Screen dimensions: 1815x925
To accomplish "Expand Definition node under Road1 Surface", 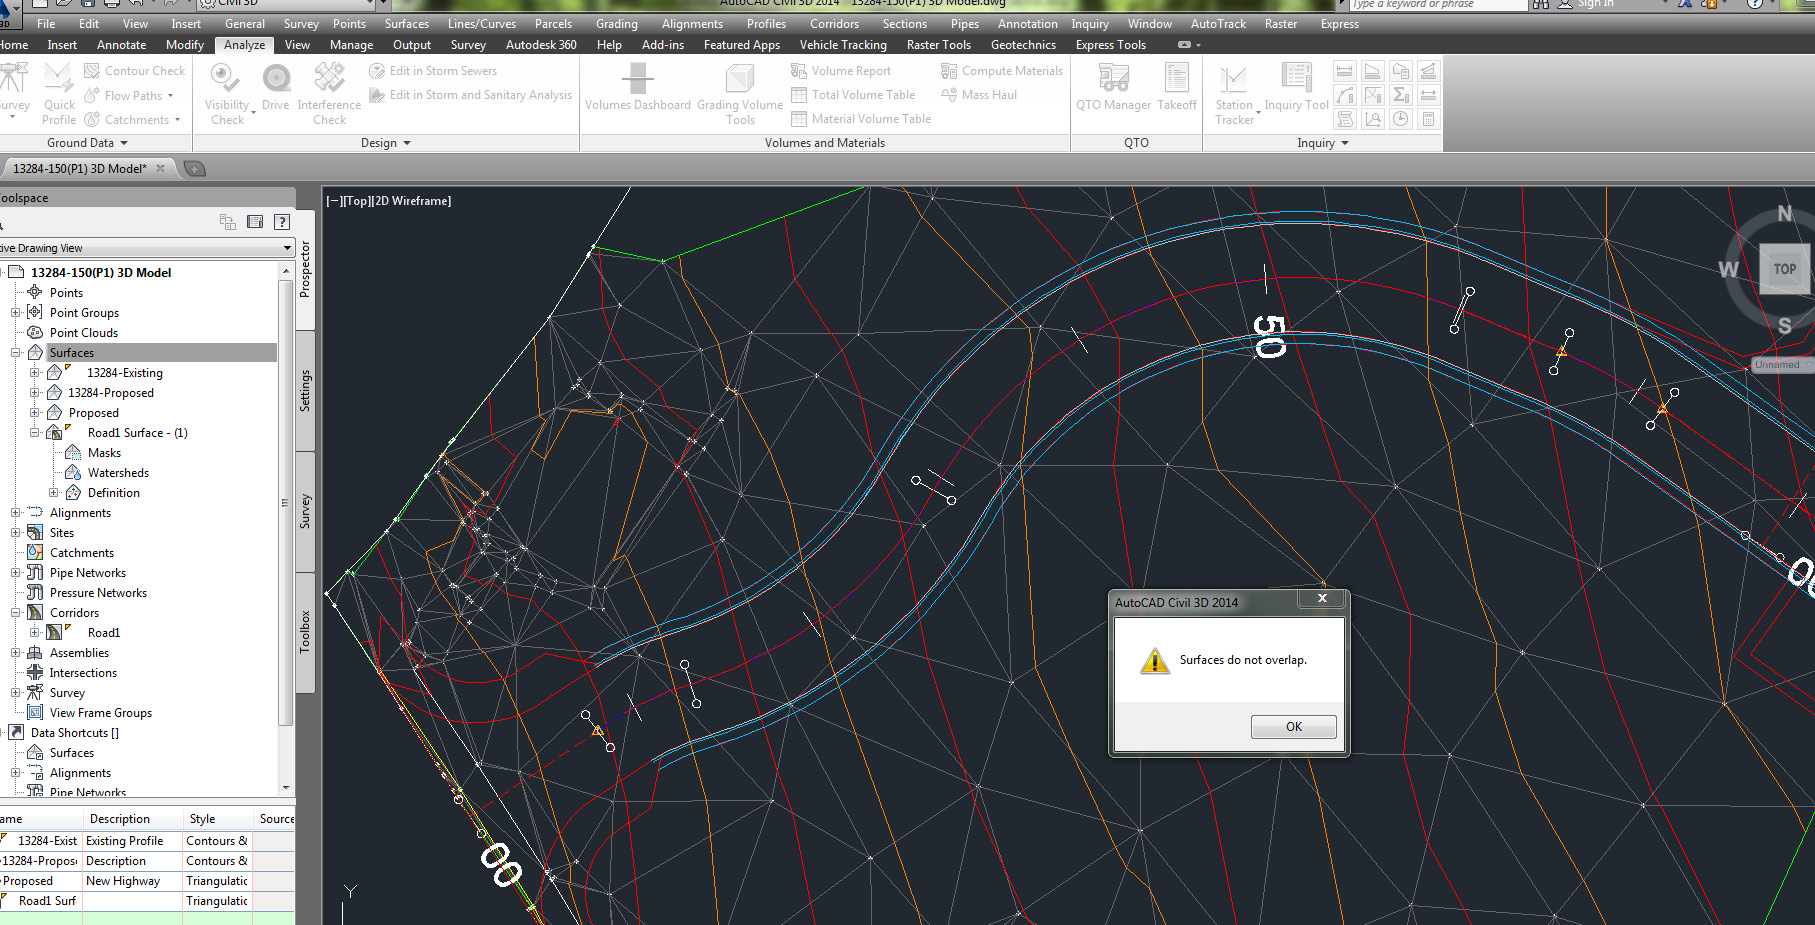I will 53,493.
